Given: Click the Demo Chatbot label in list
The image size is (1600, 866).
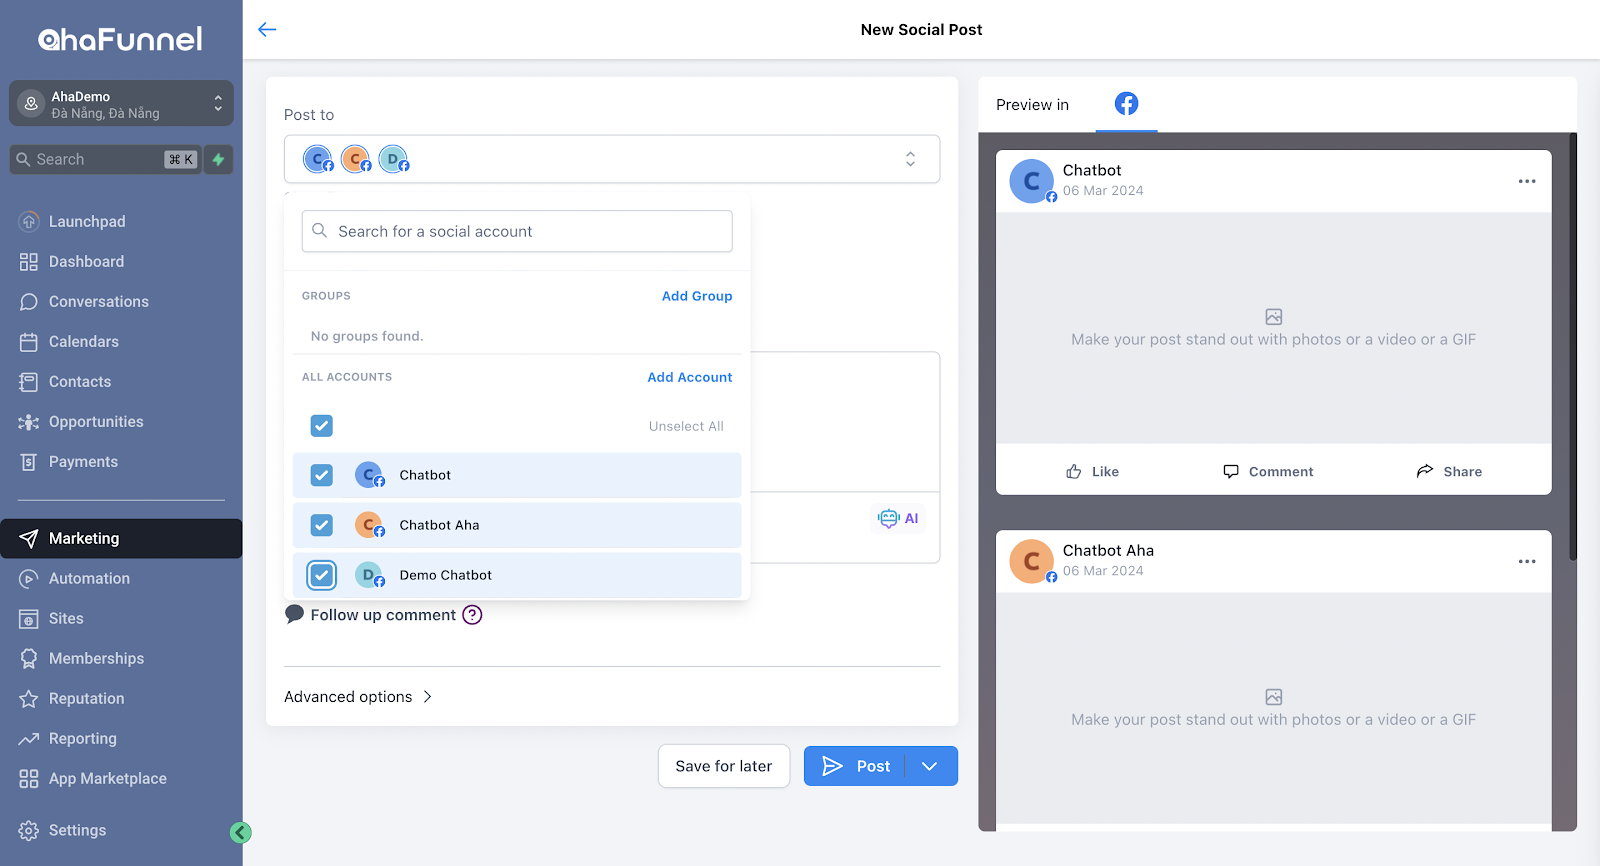Looking at the screenshot, I should pyautogui.click(x=445, y=575).
